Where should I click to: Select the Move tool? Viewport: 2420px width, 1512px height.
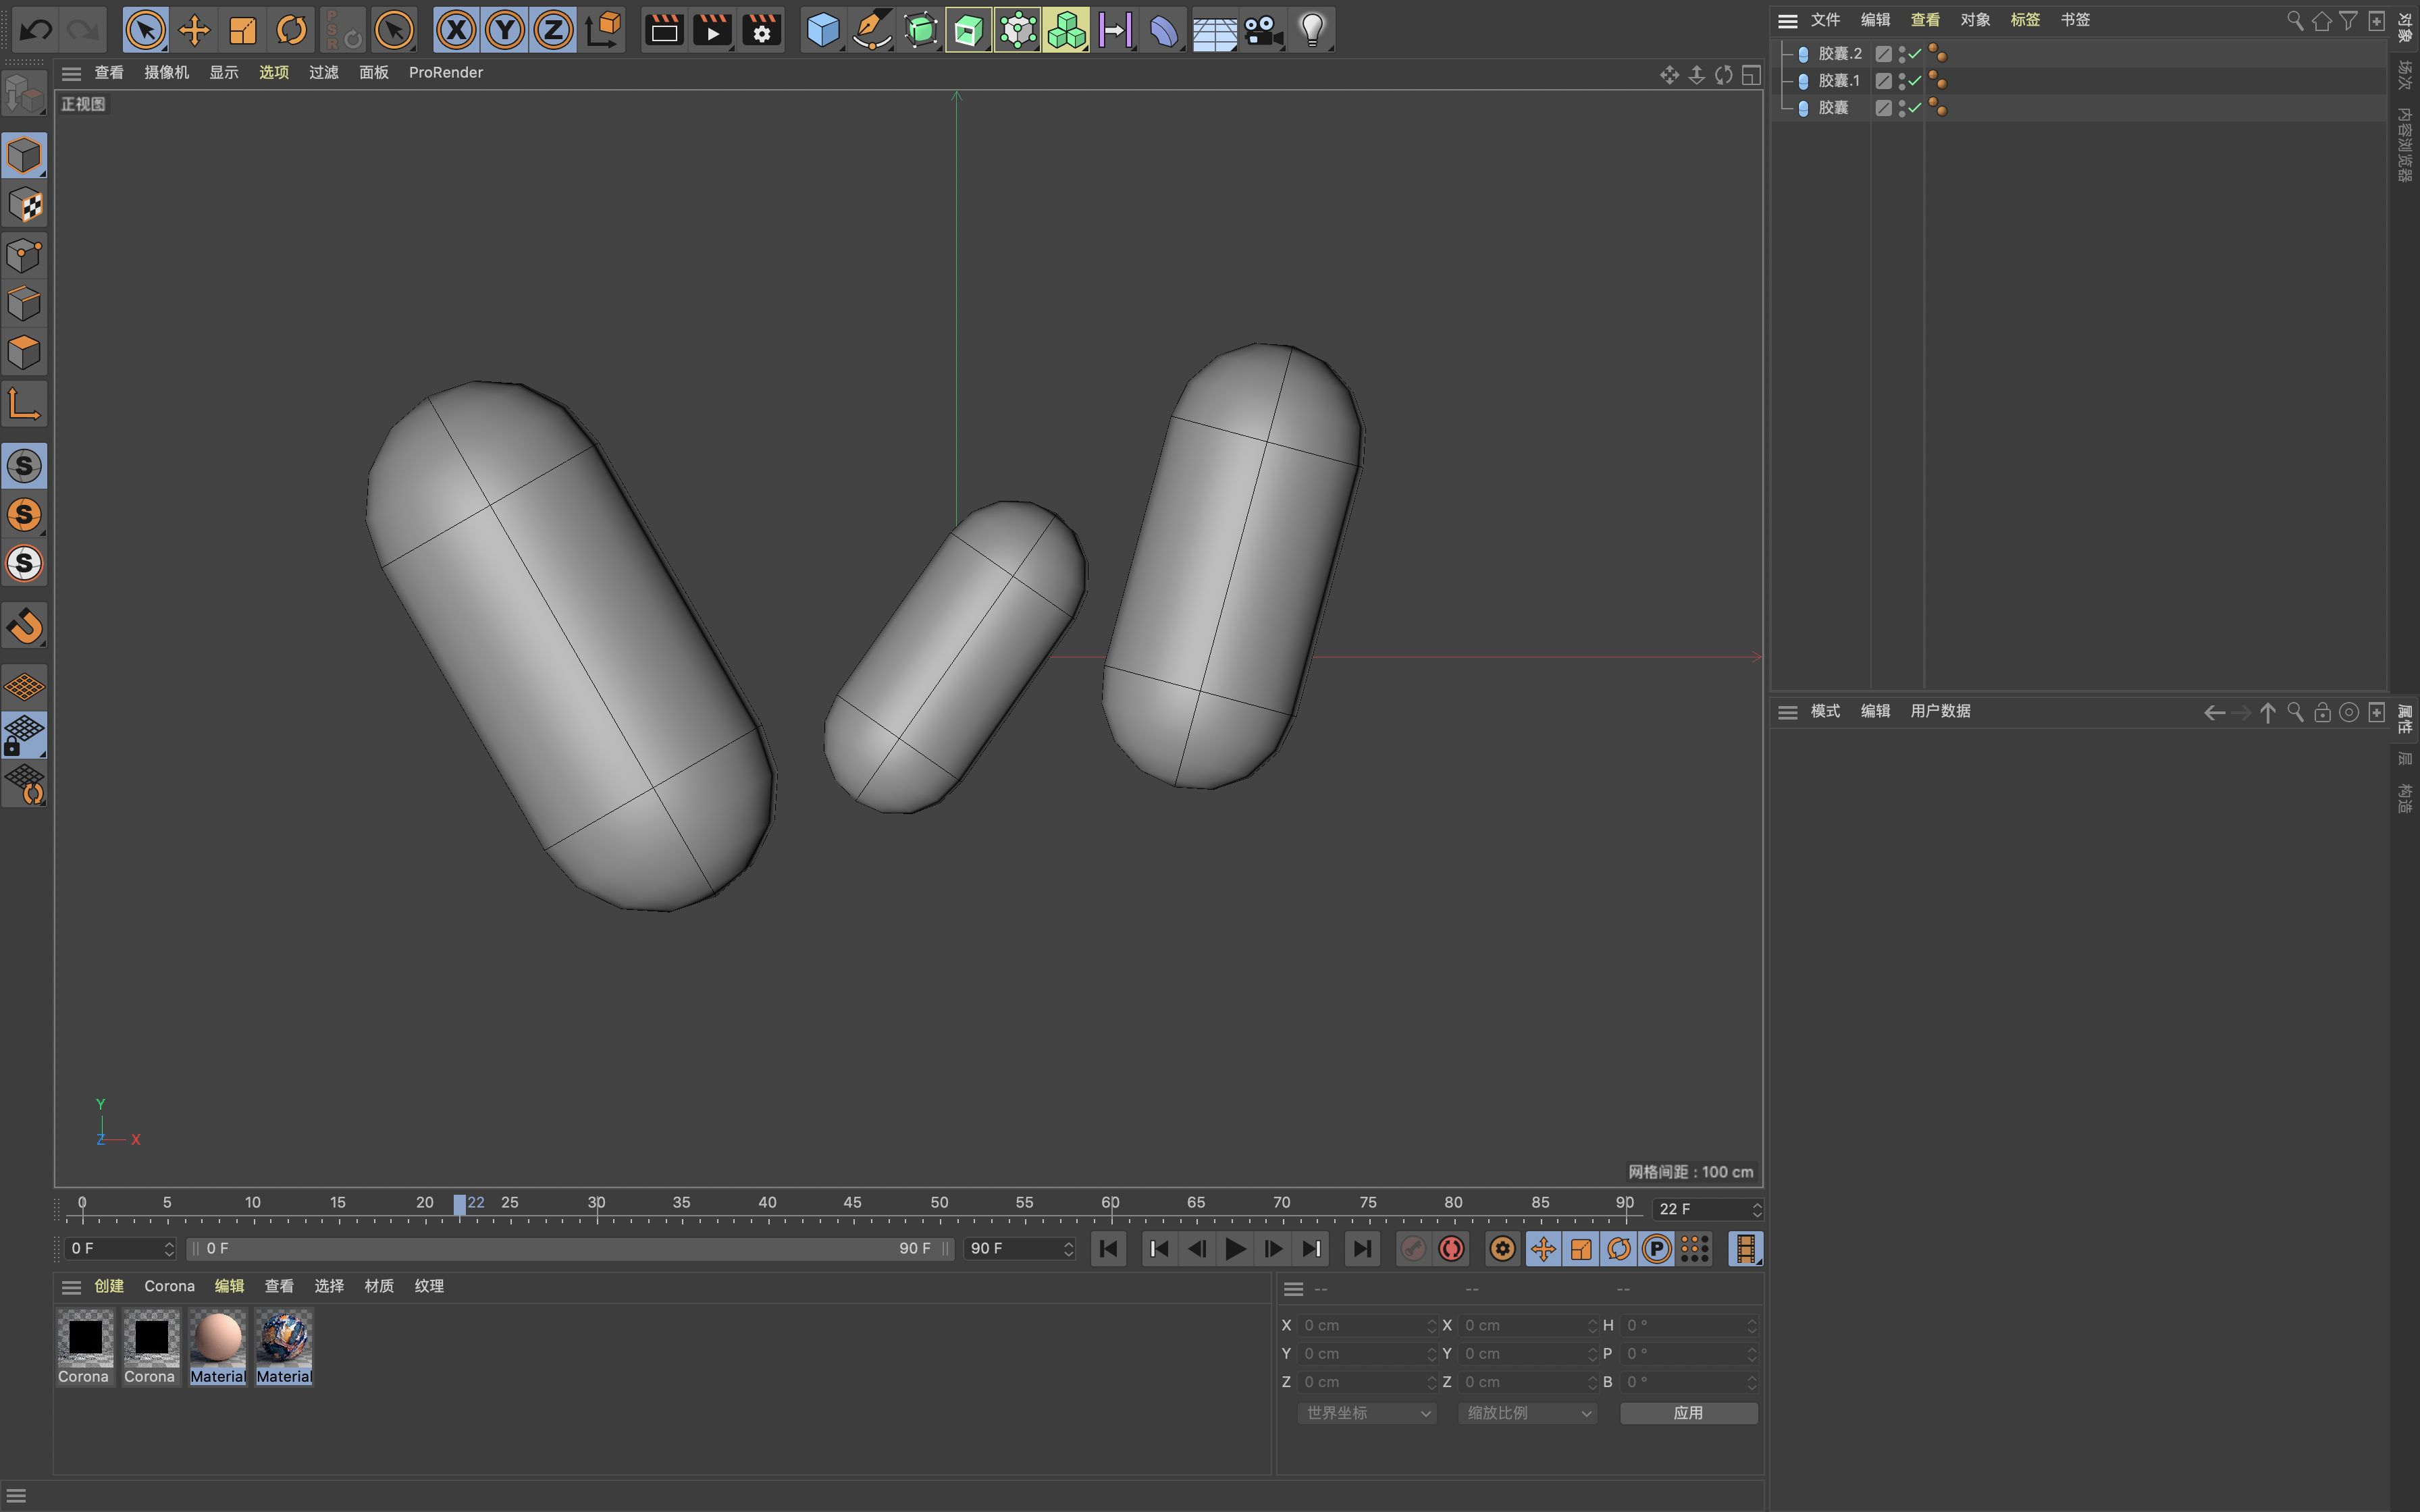point(194,30)
